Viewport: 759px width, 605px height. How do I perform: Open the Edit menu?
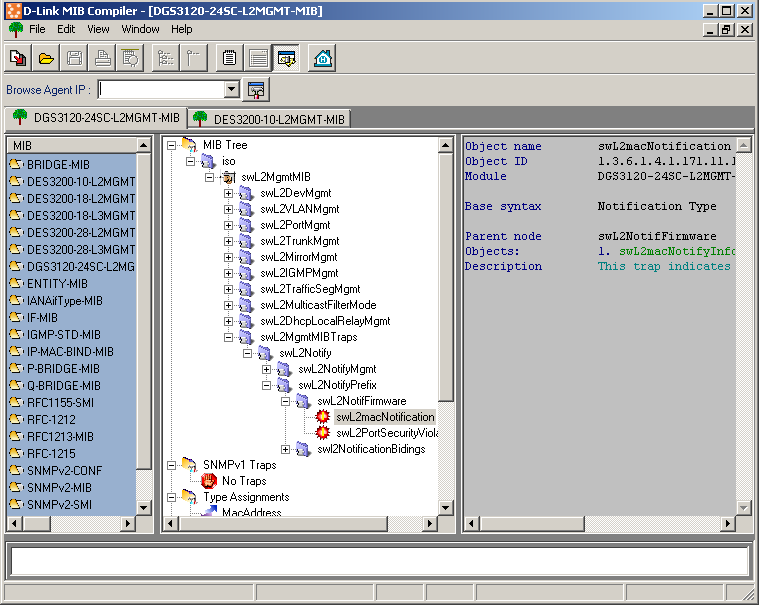click(66, 30)
